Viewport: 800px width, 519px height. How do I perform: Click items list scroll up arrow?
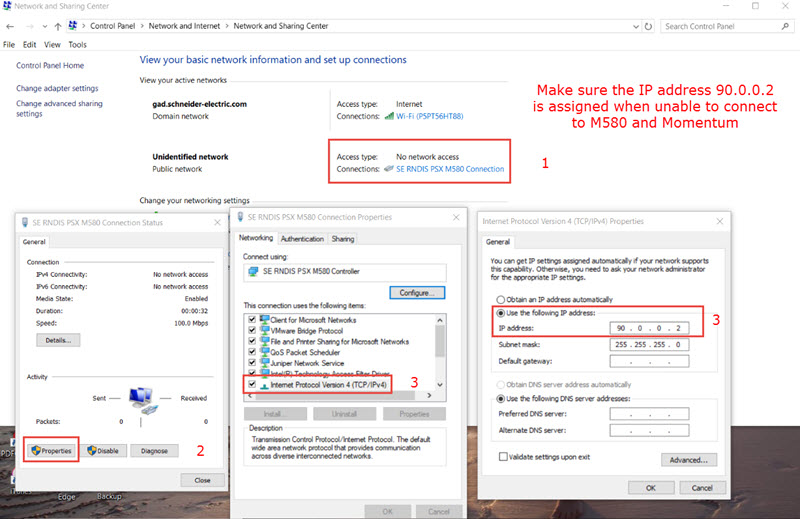pyautogui.click(x=440, y=320)
